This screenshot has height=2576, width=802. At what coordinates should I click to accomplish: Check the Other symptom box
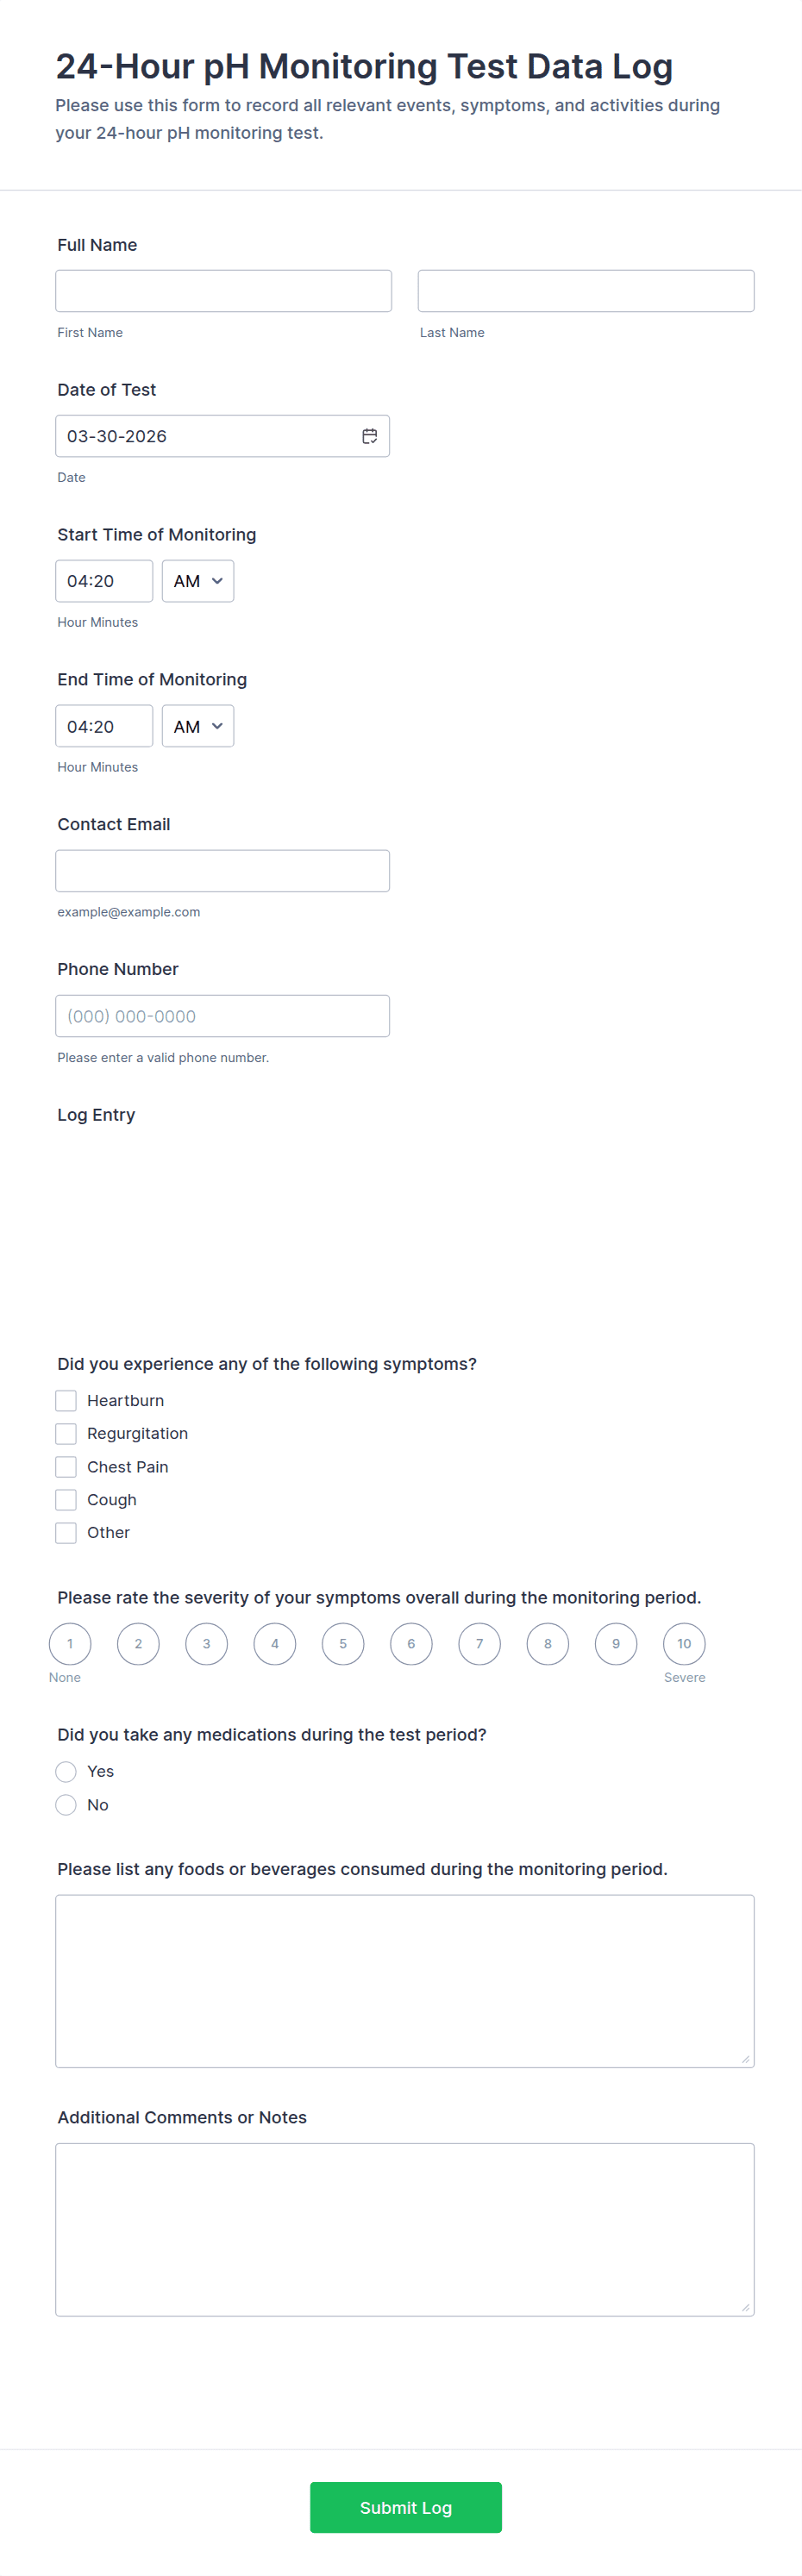tap(66, 1532)
